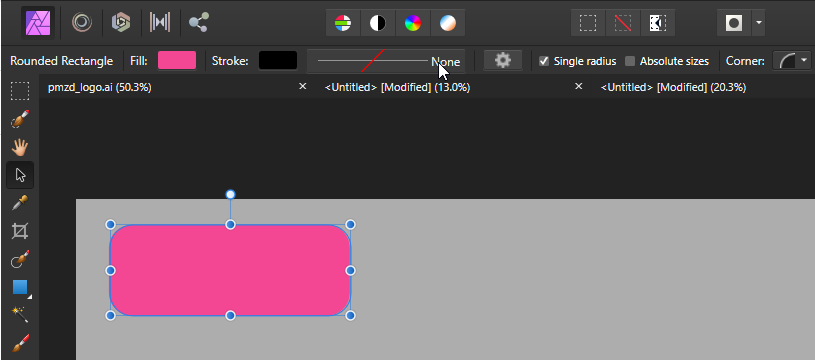
Task: Open the Export persona
Action: click(199, 22)
